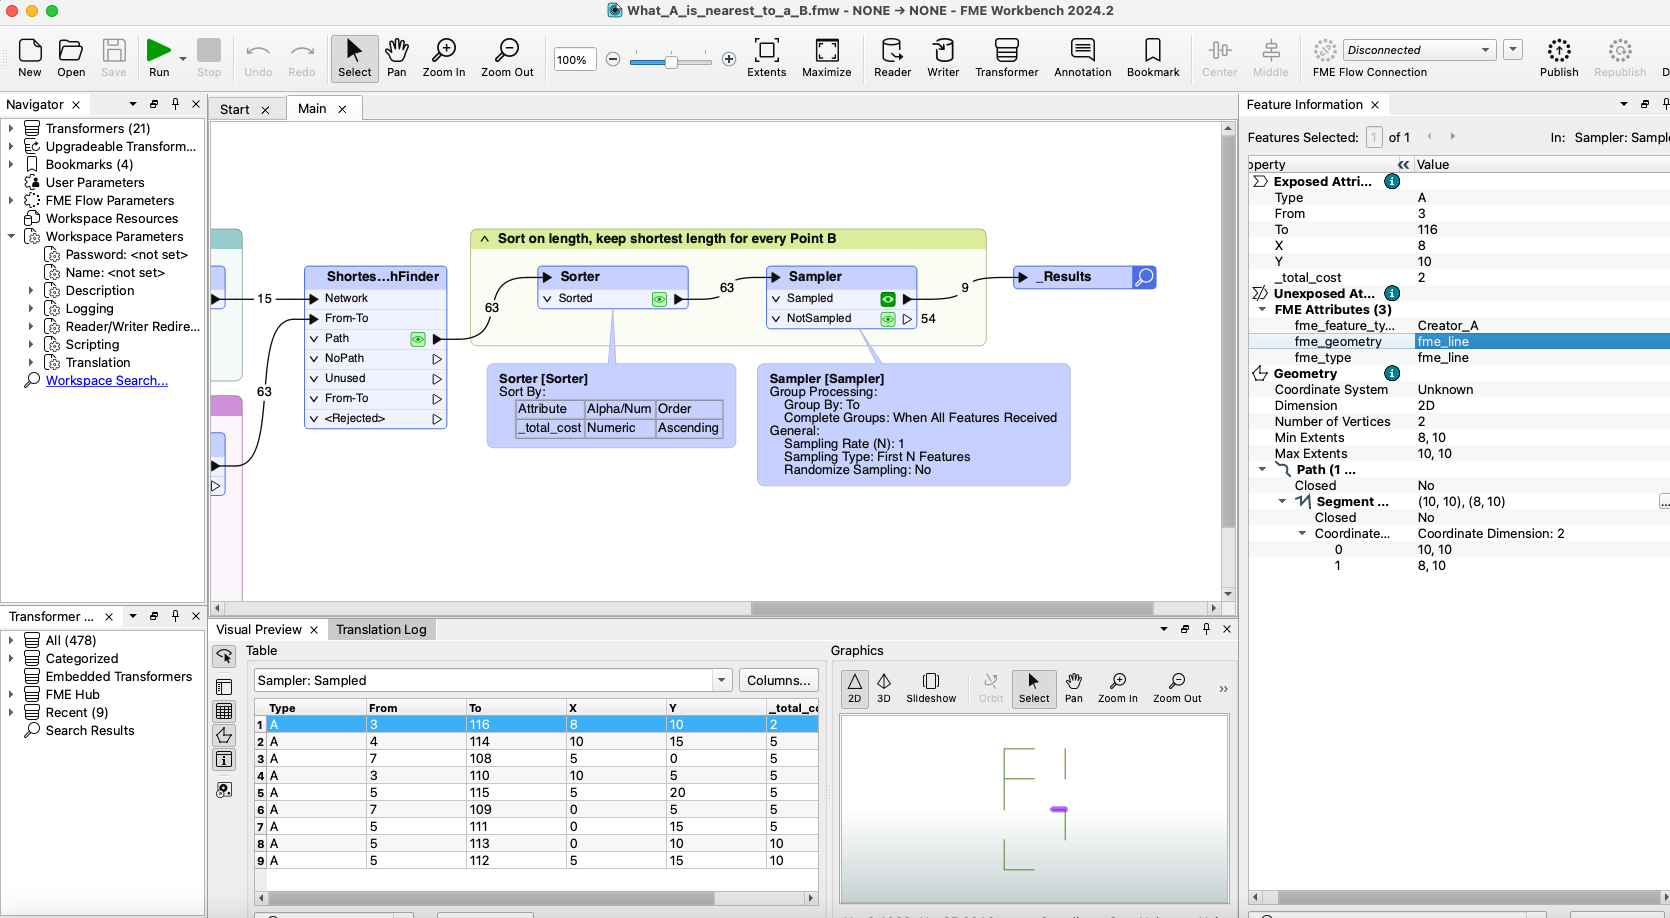
Task: Collapse the FME Attributes (3) section
Action: click(x=1262, y=309)
